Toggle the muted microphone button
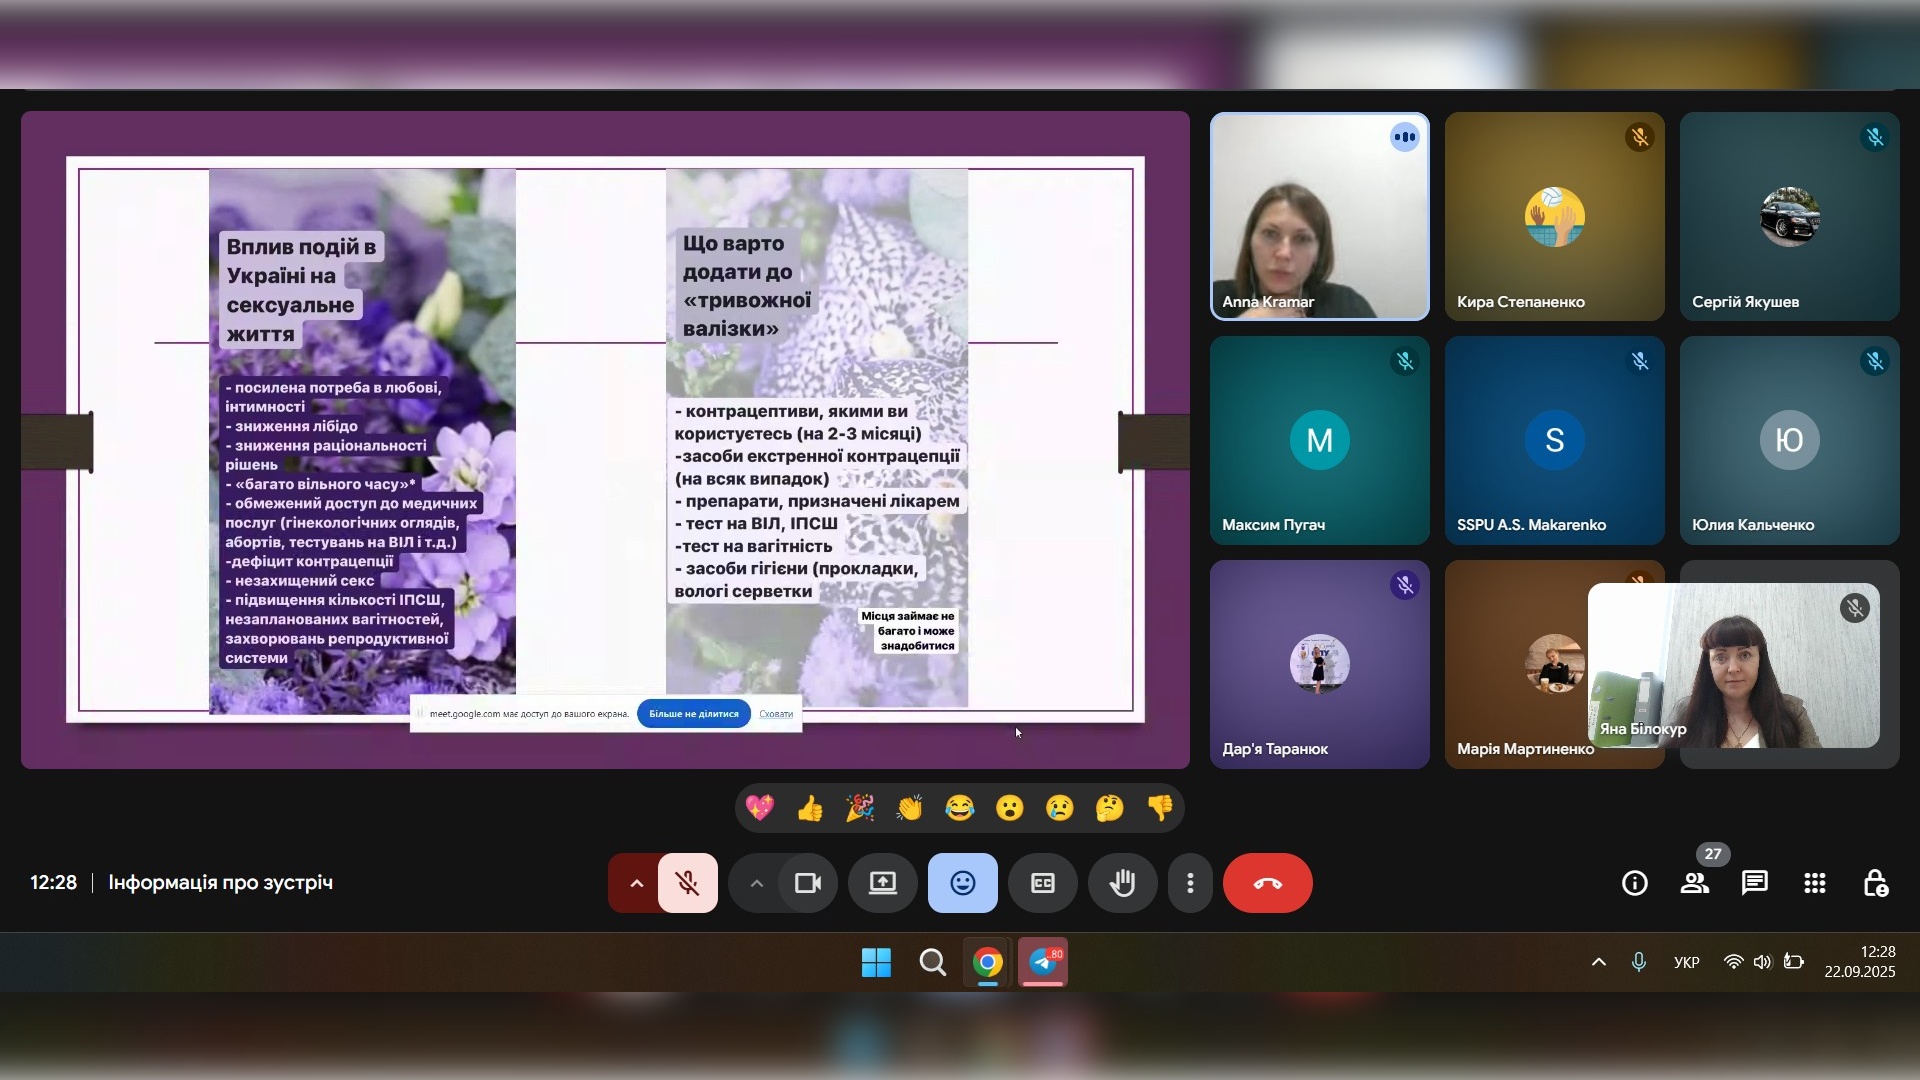The height and width of the screenshot is (1080, 1920). (x=687, y=883)
